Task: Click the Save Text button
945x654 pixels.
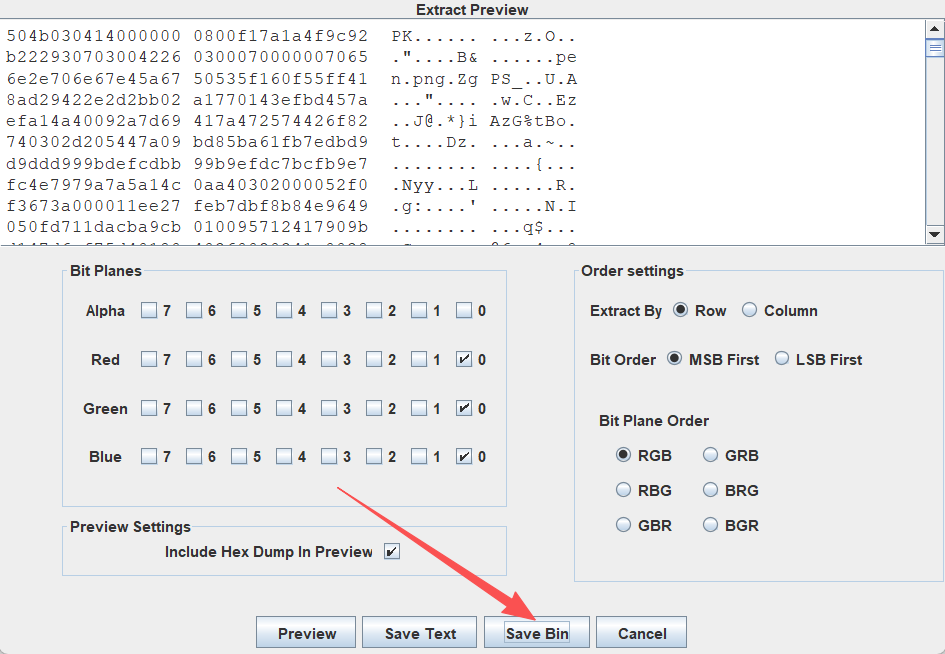Action: point(421,633)
